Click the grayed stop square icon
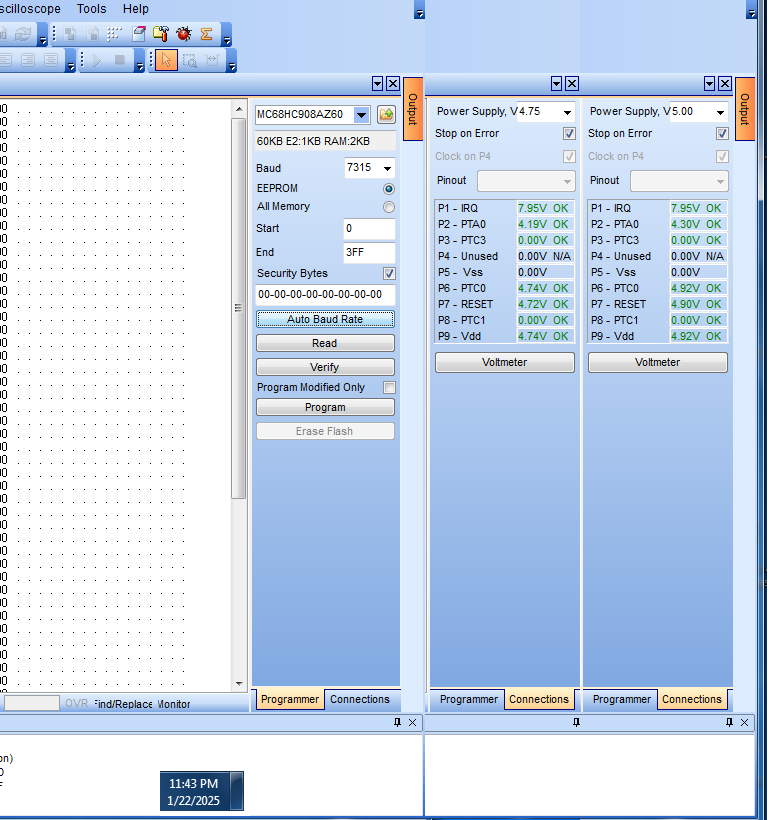The width and height of the screenshot is (770, 820). click(x=120, y=60)
